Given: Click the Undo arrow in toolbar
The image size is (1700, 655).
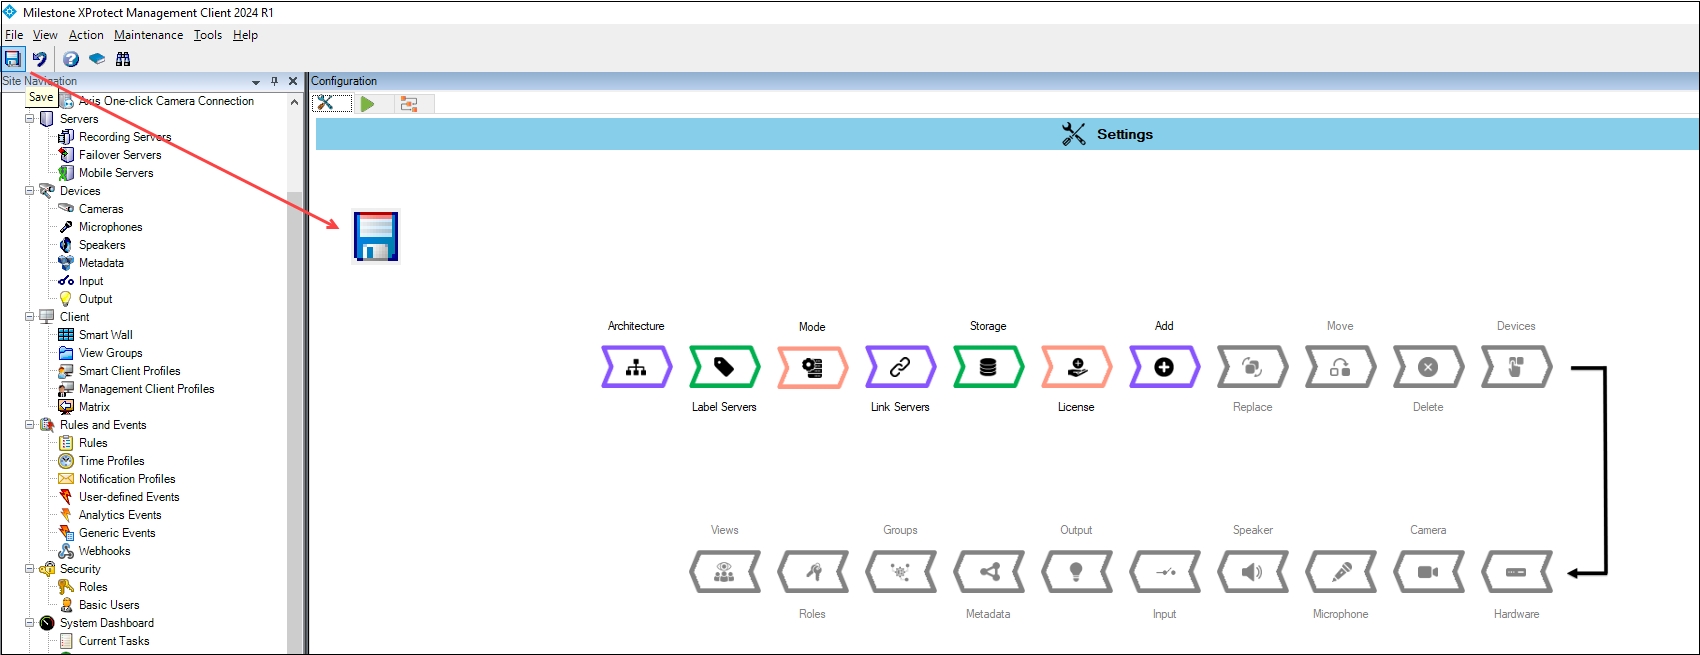Looking at the screenshot, I should coord(40,59).
